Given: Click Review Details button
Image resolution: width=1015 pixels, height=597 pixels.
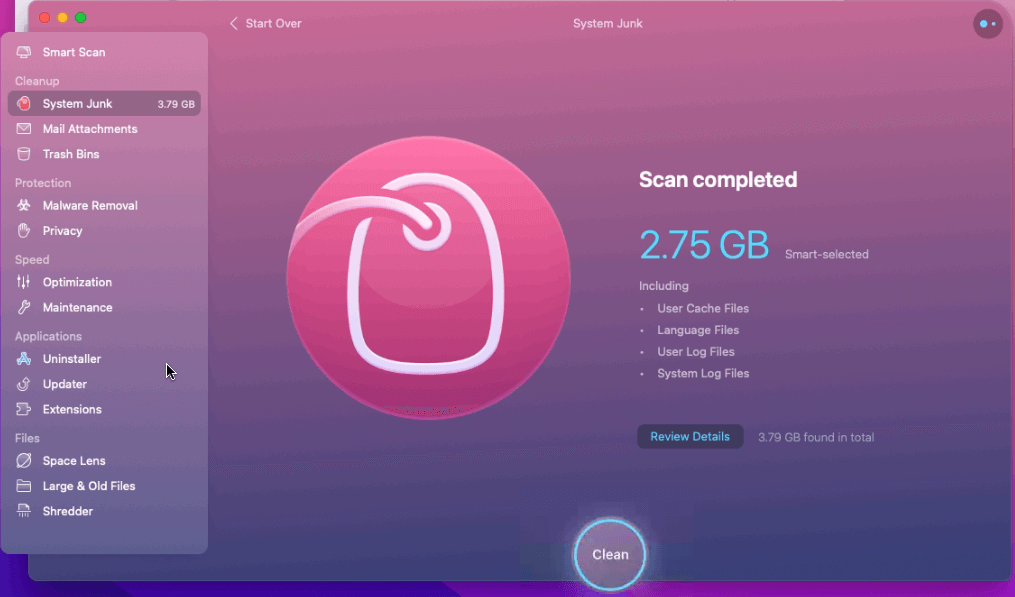Looking at the screenshot, I should pos(690,436).
